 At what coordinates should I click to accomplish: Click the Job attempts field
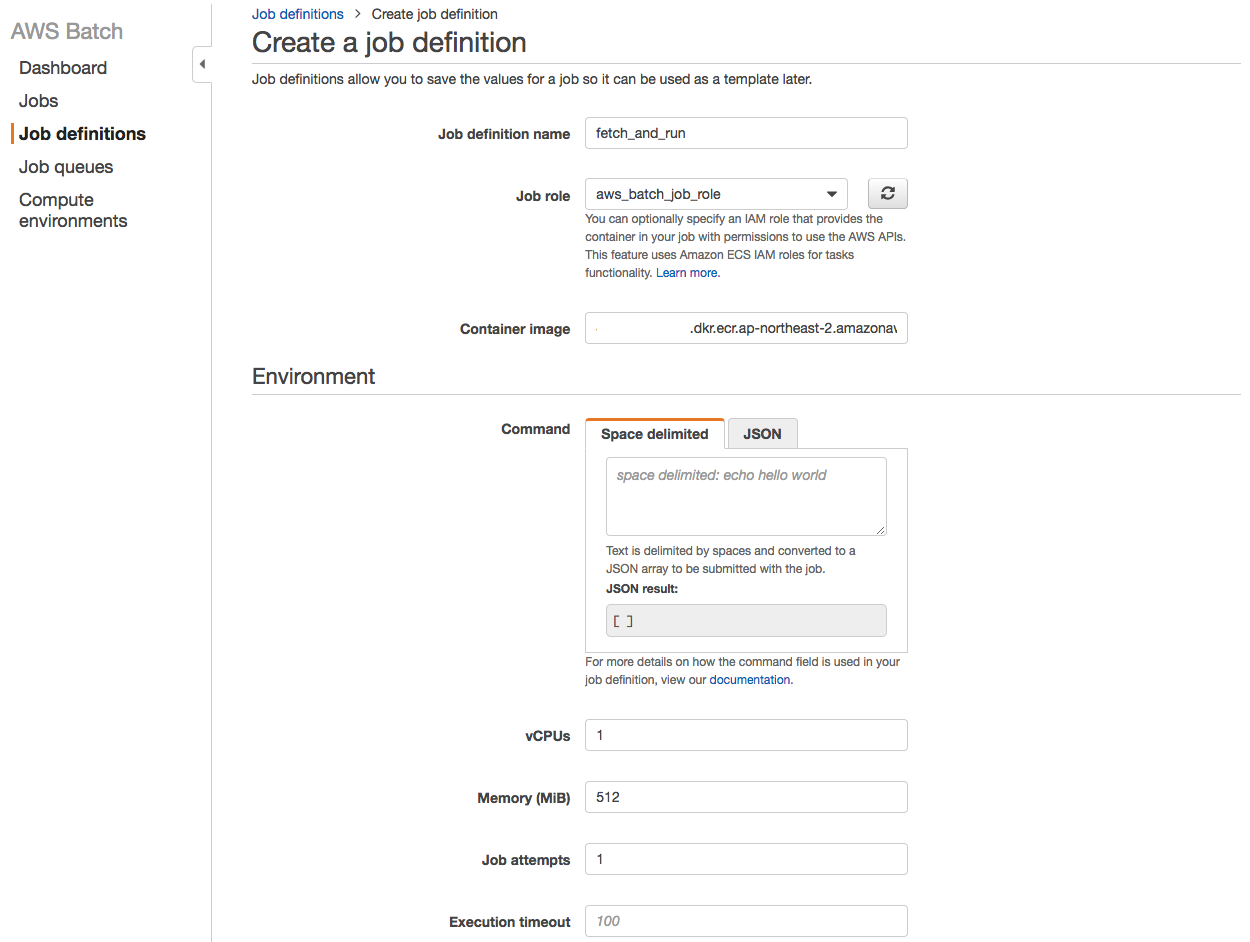pos(746,859)
